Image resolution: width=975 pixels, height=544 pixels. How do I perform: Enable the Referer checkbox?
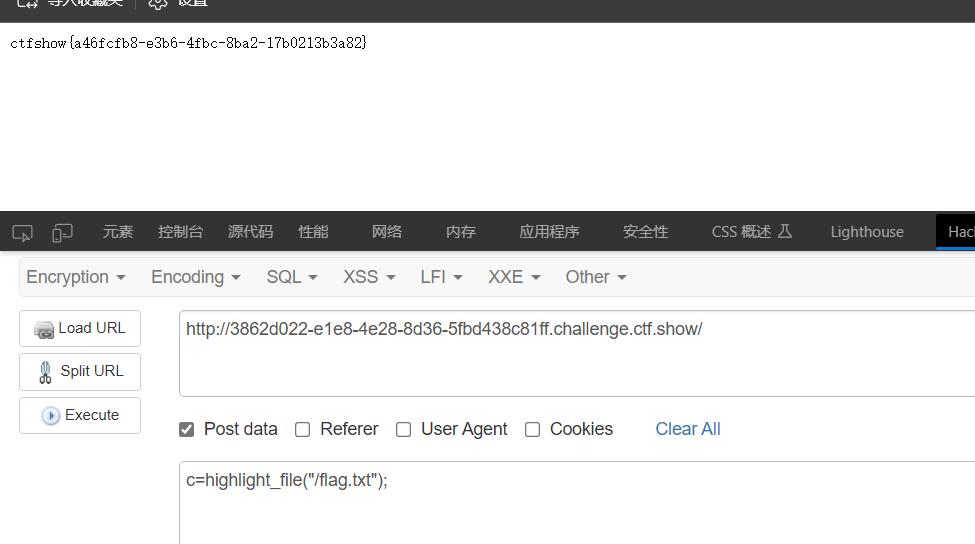pos(302,430)
